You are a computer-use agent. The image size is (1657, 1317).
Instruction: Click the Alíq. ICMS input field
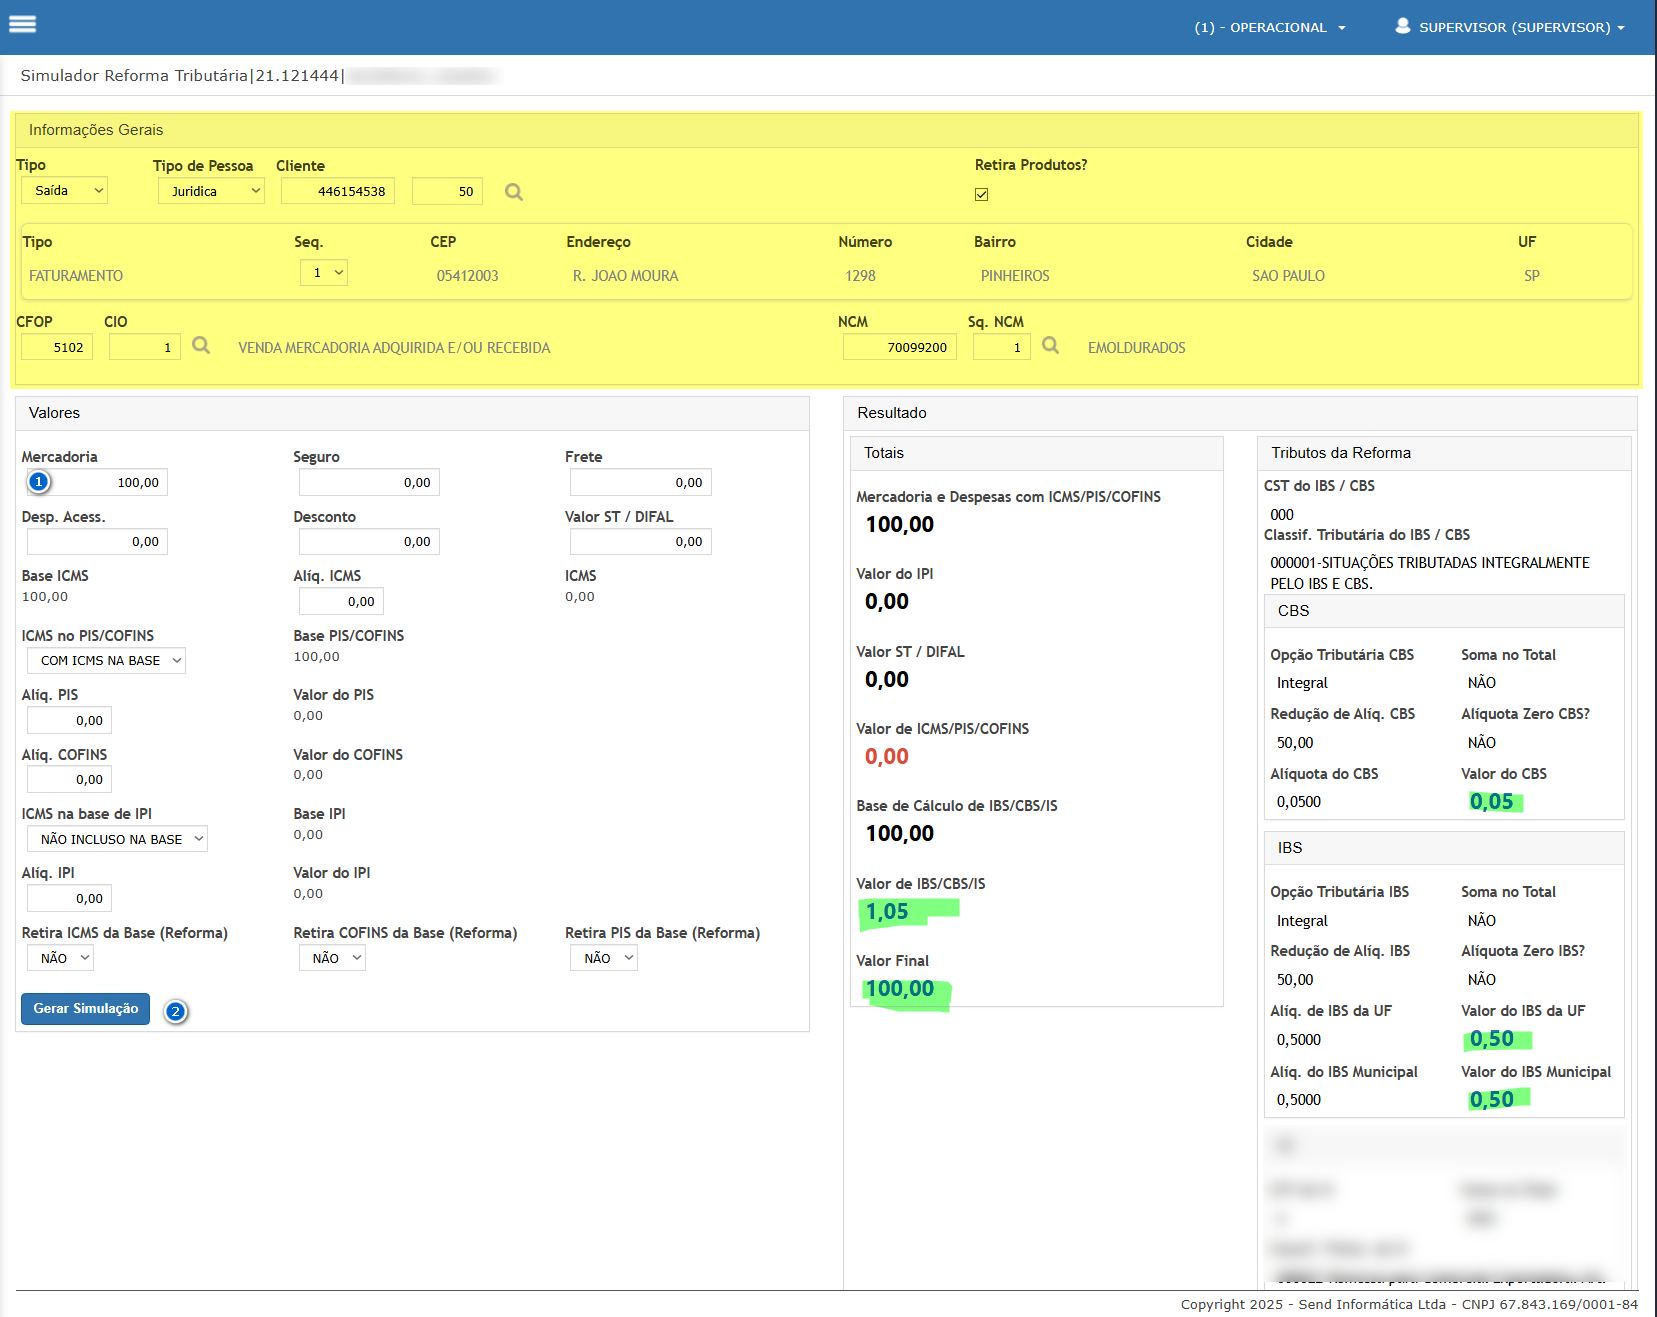(341, 601)
